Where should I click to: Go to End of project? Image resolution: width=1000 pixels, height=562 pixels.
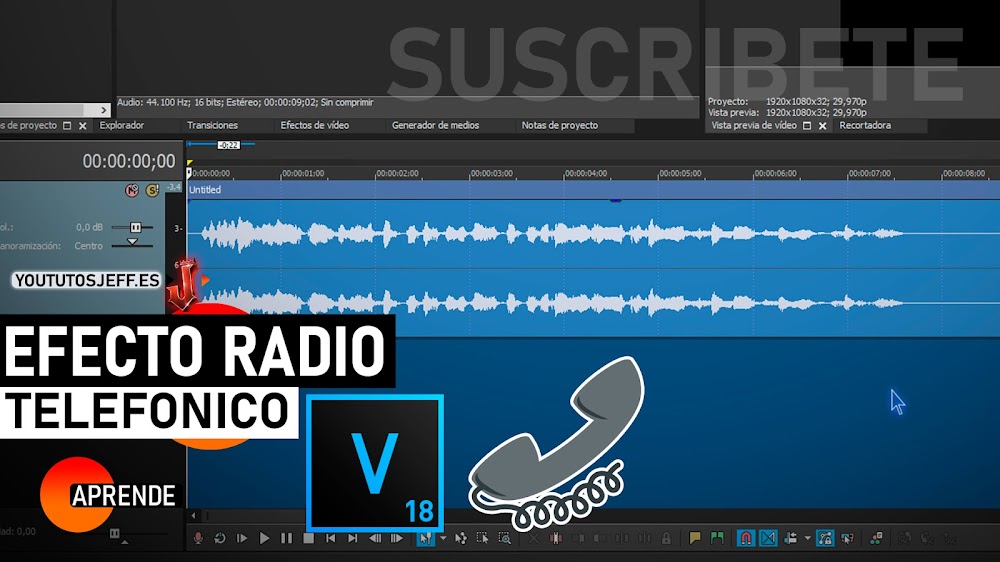click(353, 538)
